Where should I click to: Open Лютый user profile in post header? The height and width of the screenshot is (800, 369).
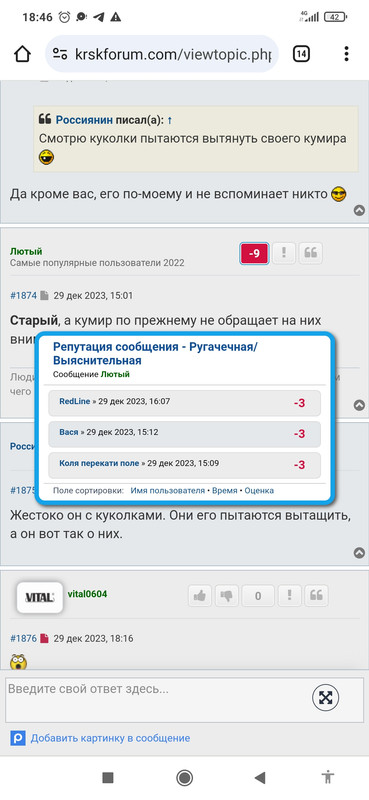point(26,251)
